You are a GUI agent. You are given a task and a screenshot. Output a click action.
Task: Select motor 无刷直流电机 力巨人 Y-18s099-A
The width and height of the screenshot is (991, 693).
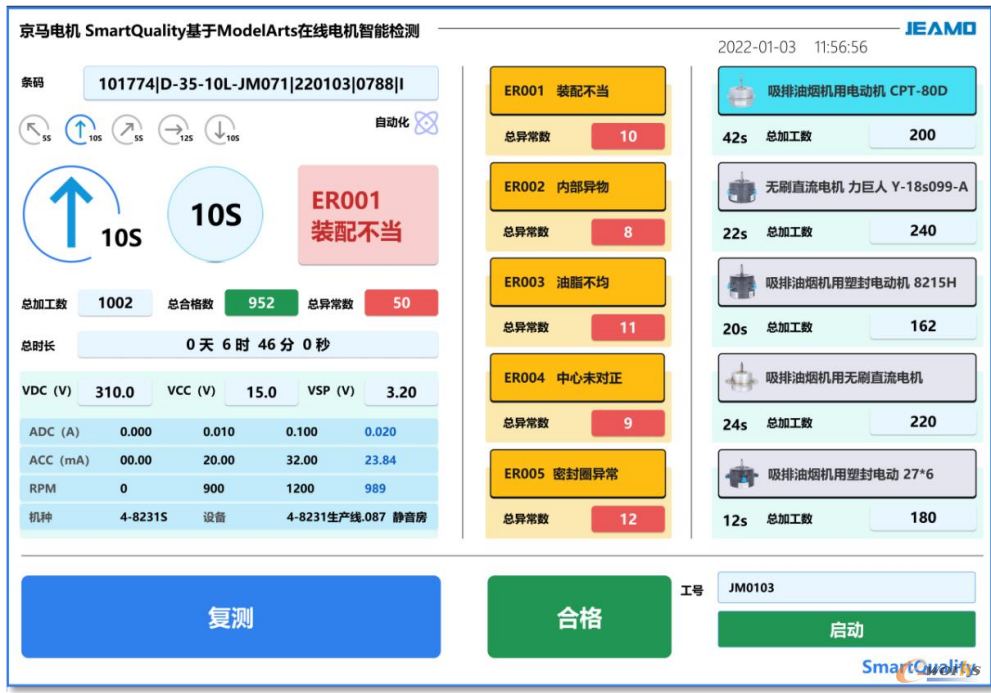[847, 187]
